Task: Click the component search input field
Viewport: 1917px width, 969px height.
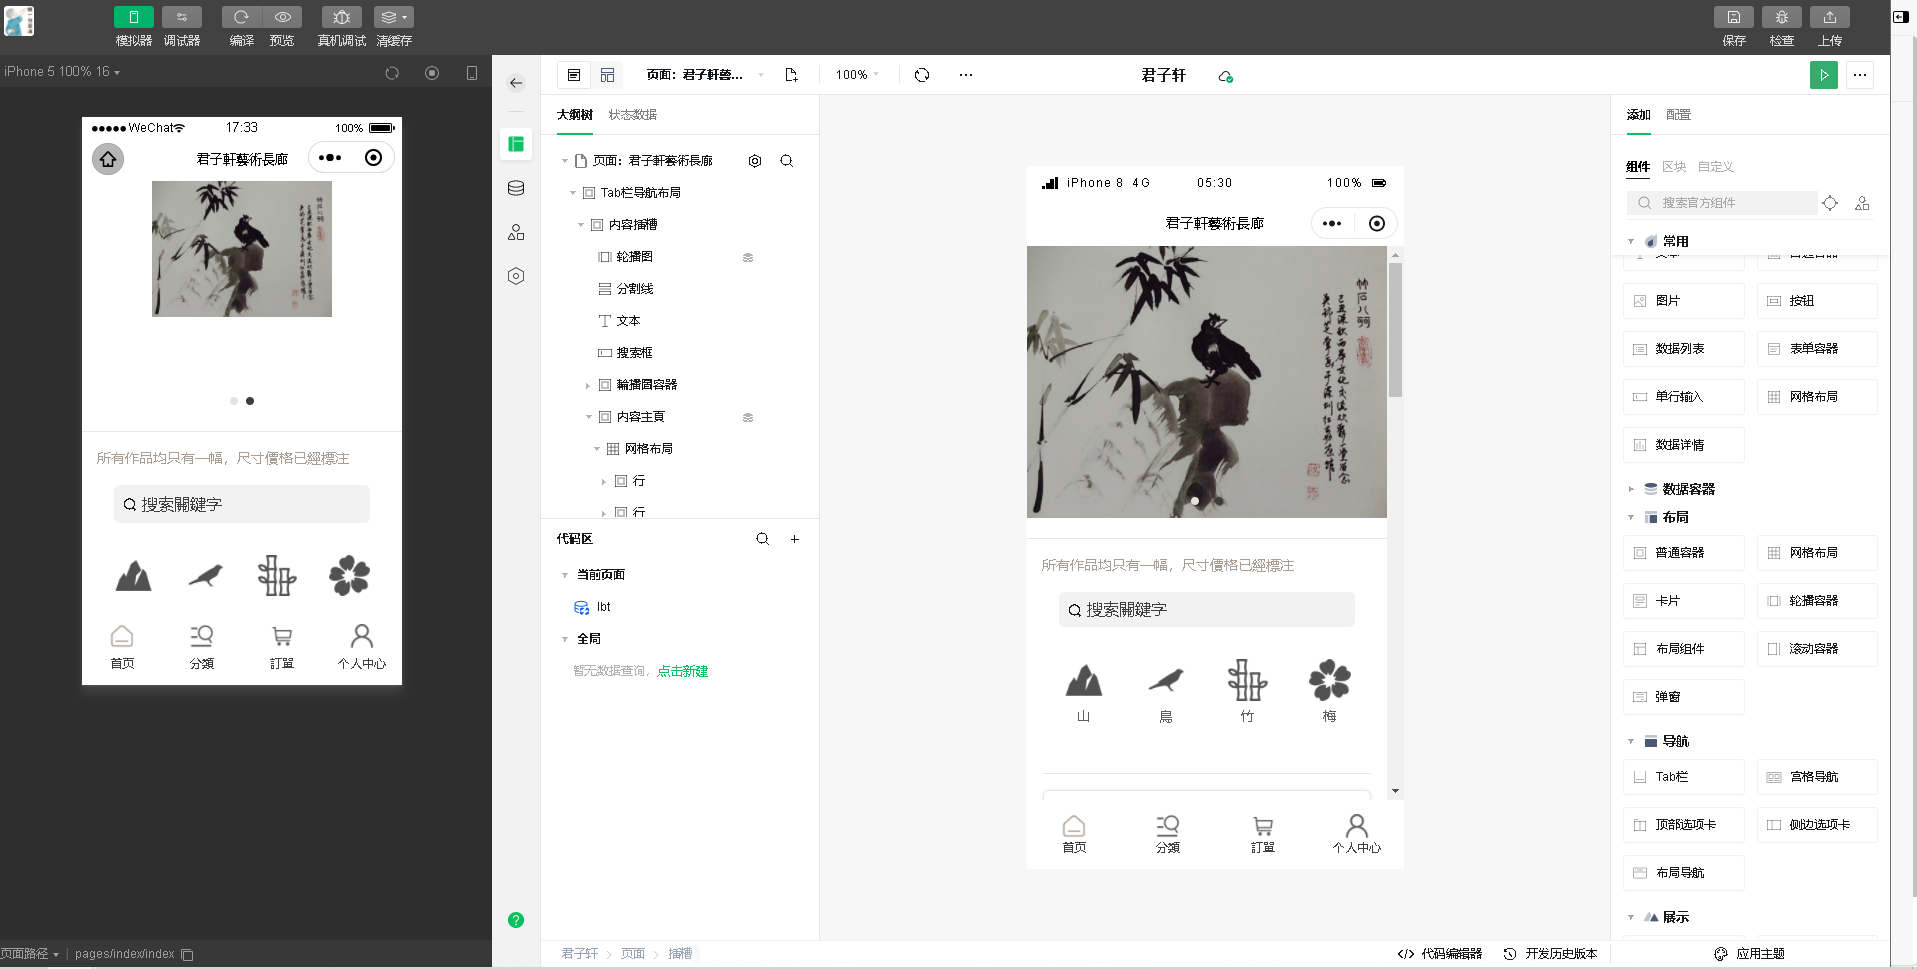Action: [1721, 203]
